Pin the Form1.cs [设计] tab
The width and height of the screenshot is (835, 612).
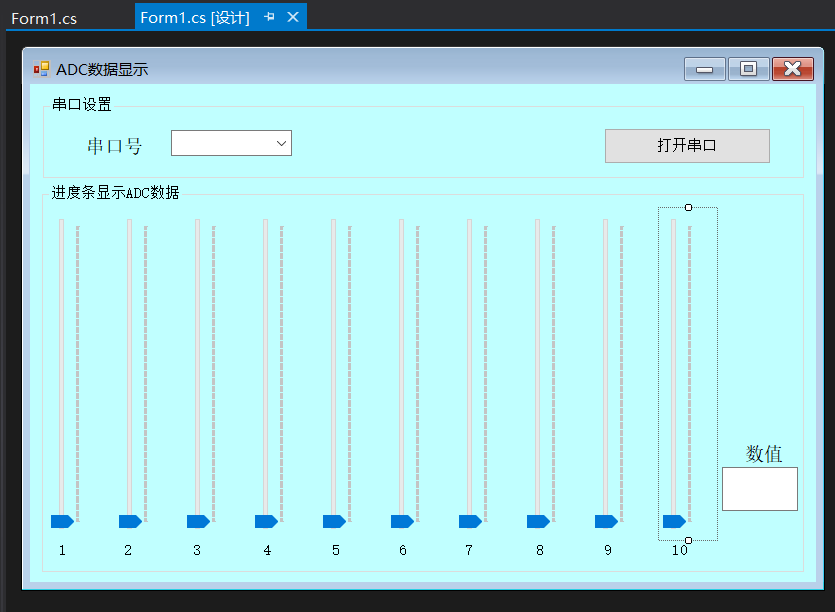click(x=269, y=17)
